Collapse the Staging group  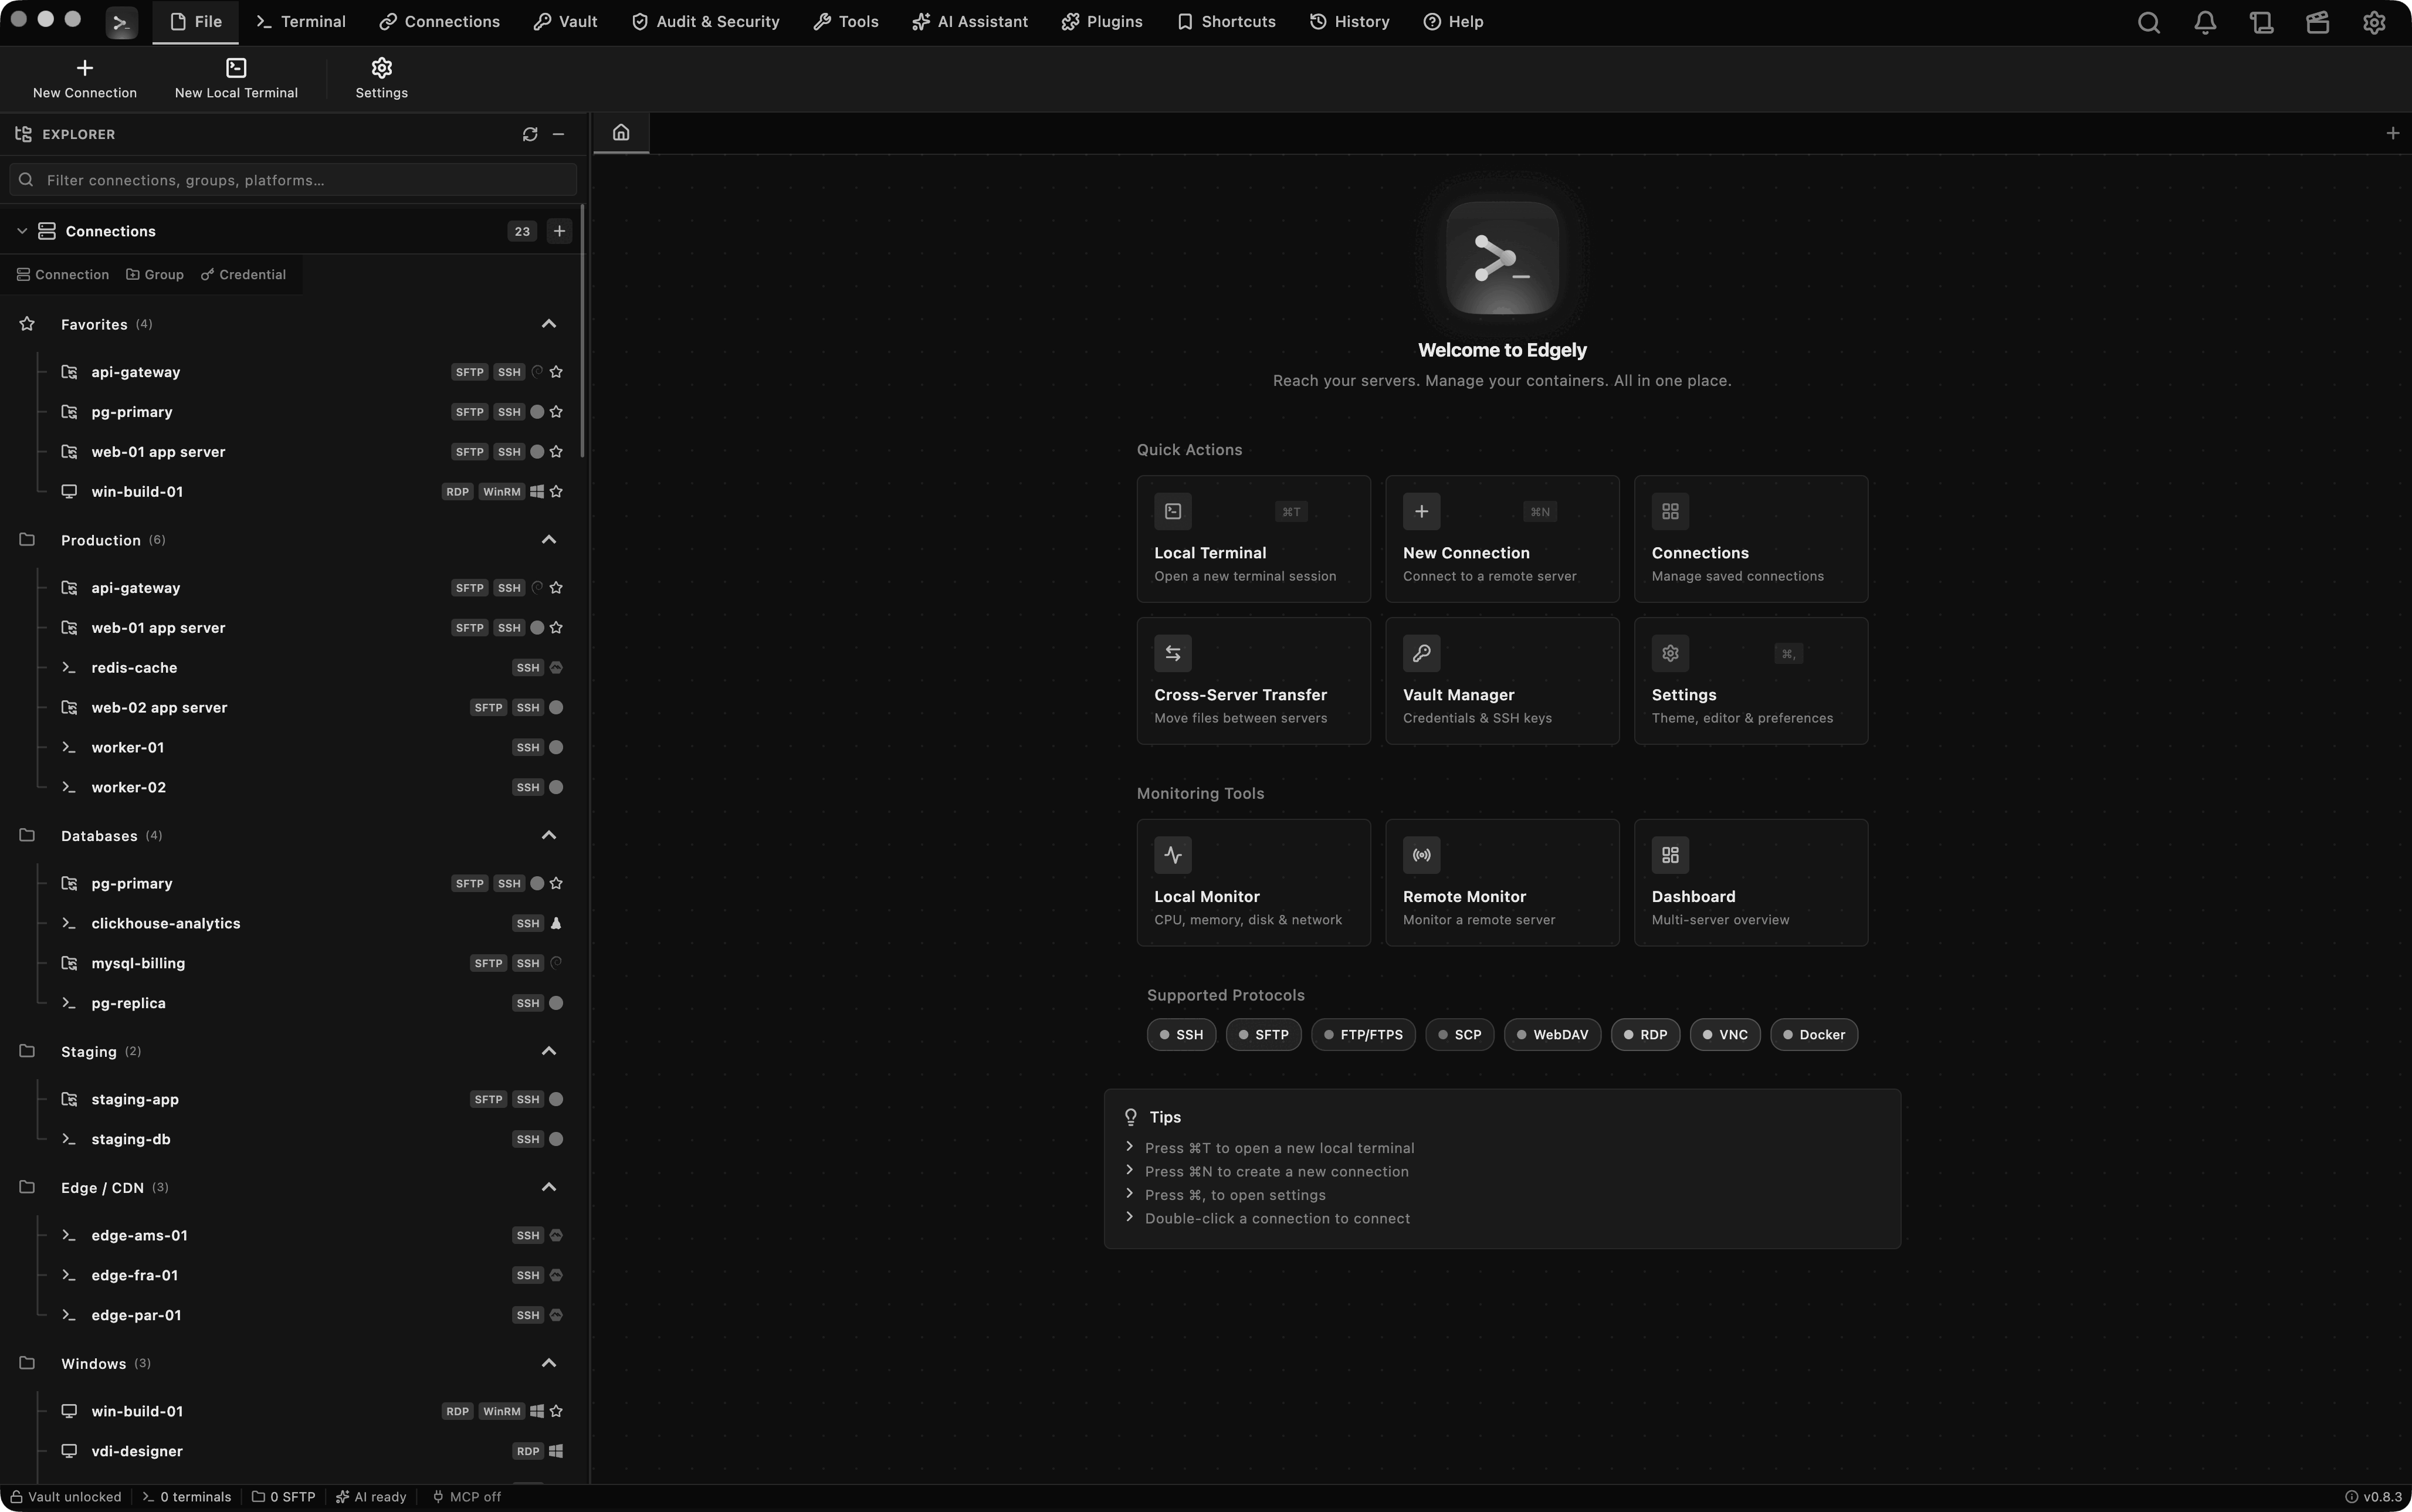(x=548, y=1052)
